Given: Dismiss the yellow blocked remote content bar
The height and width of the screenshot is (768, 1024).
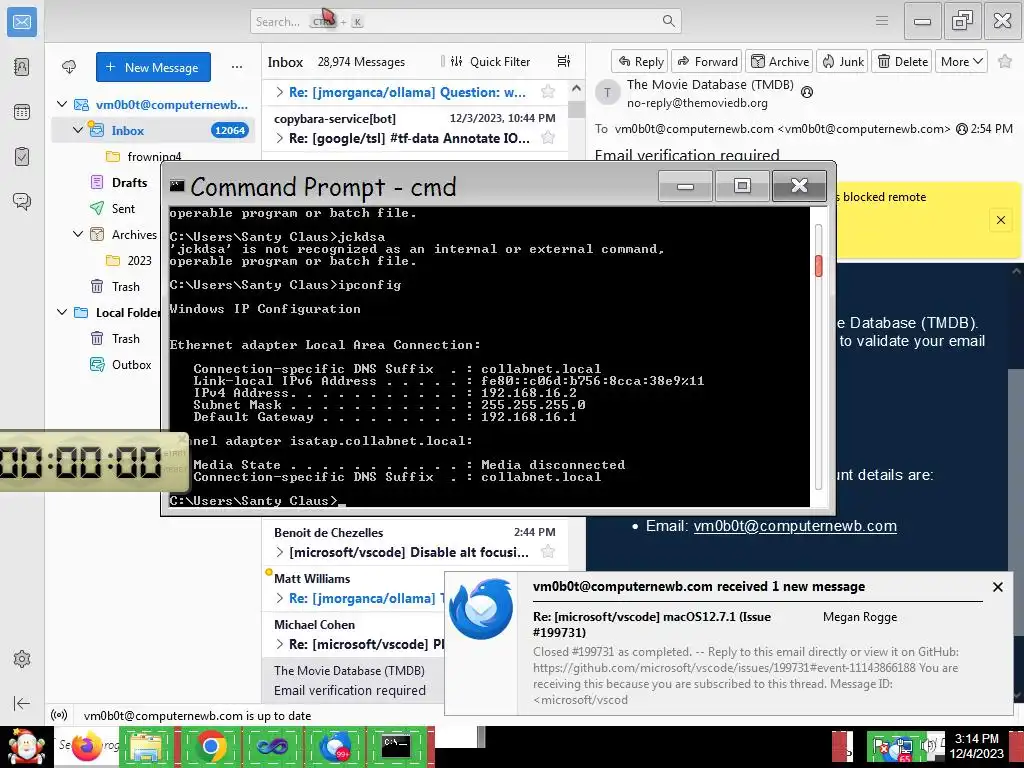Looking at the screenshot, I should pos(1000,220).
